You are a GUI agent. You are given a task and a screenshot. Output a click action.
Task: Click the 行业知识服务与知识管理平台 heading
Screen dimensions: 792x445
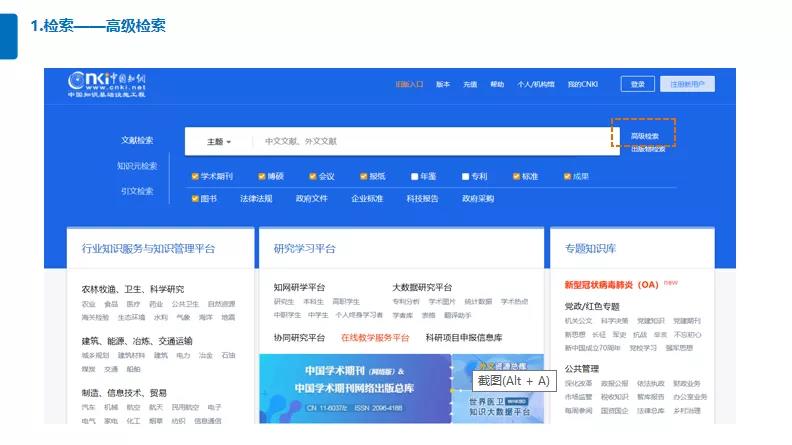click(x=148, y=249)
